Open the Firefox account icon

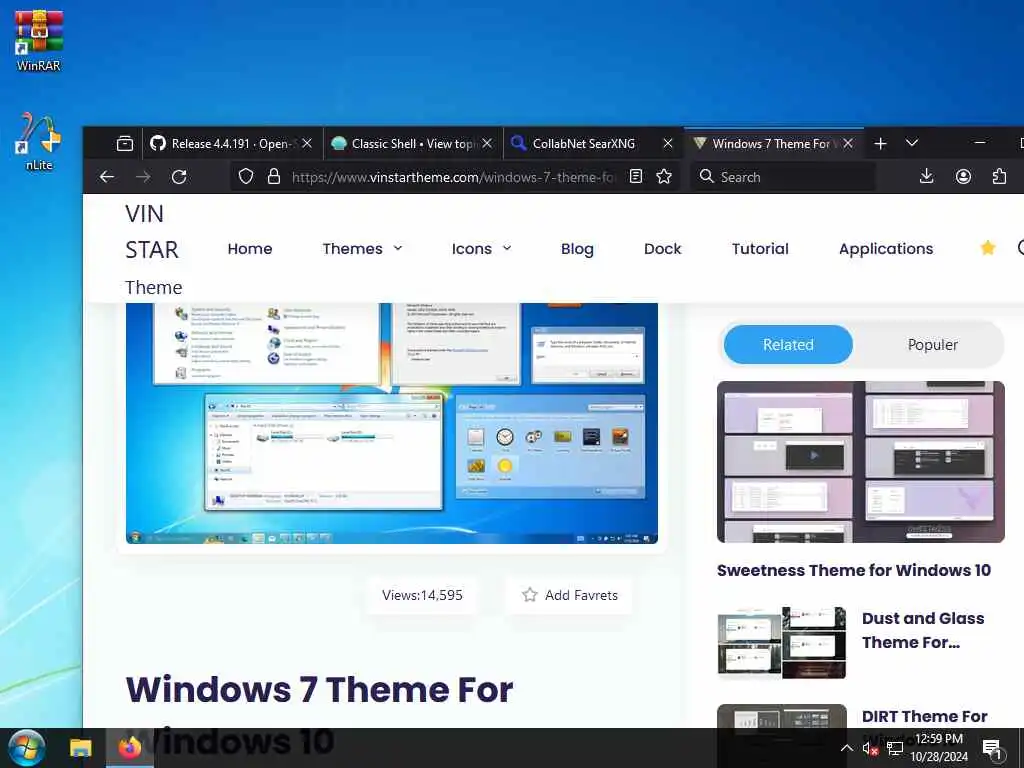963,176
